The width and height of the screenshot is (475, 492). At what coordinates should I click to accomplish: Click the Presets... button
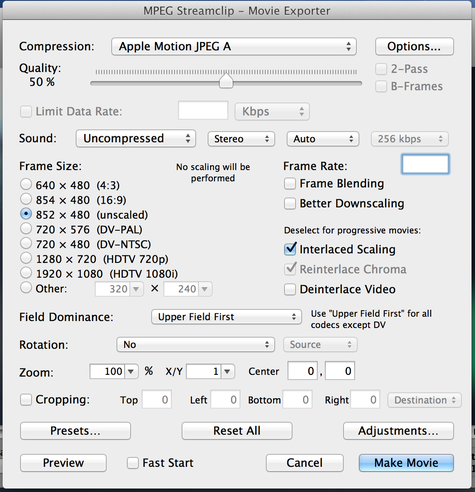click(x=75, y=431)
